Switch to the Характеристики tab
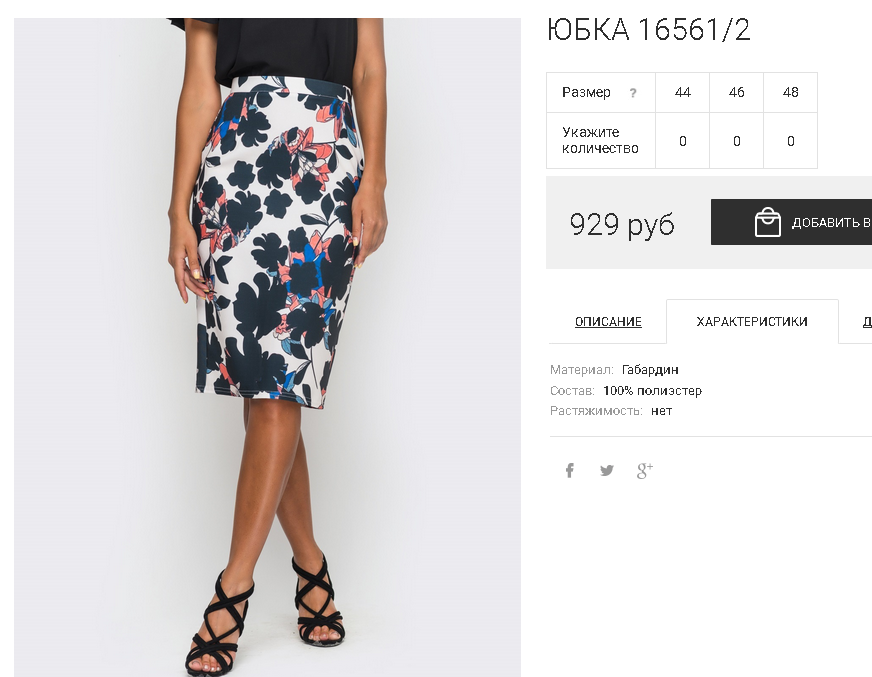This screenshot has height=677, width=872. click(x=752, y=322)
